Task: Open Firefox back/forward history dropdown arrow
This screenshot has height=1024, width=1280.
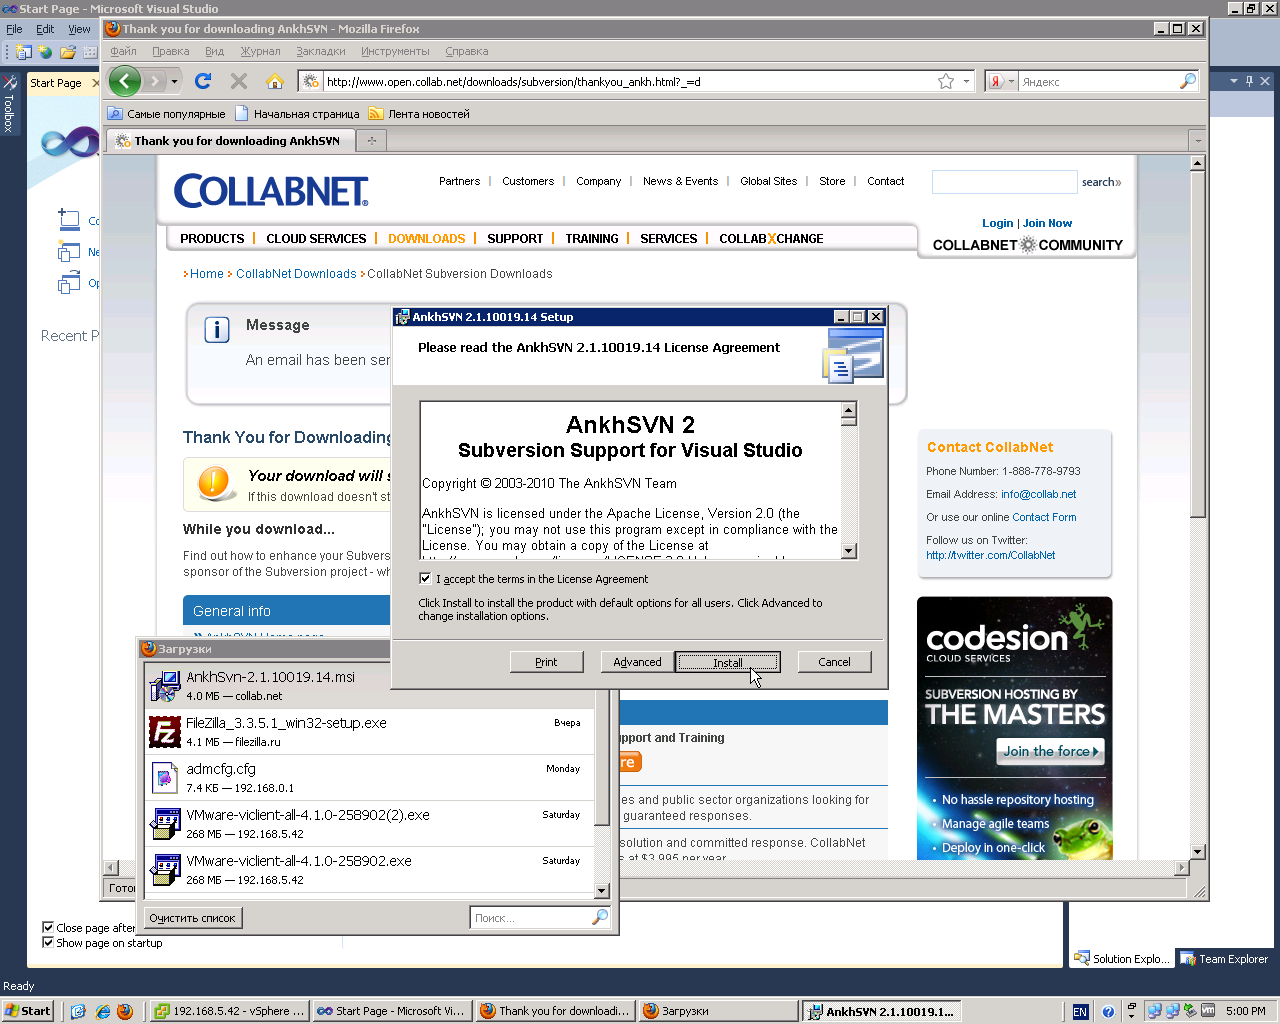Action: click(x=174, y=81)
